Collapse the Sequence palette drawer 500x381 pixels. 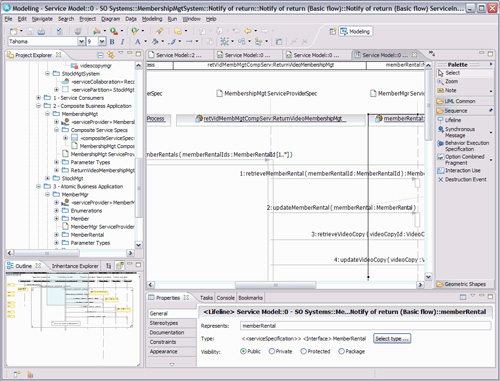[x=465, y=111]
